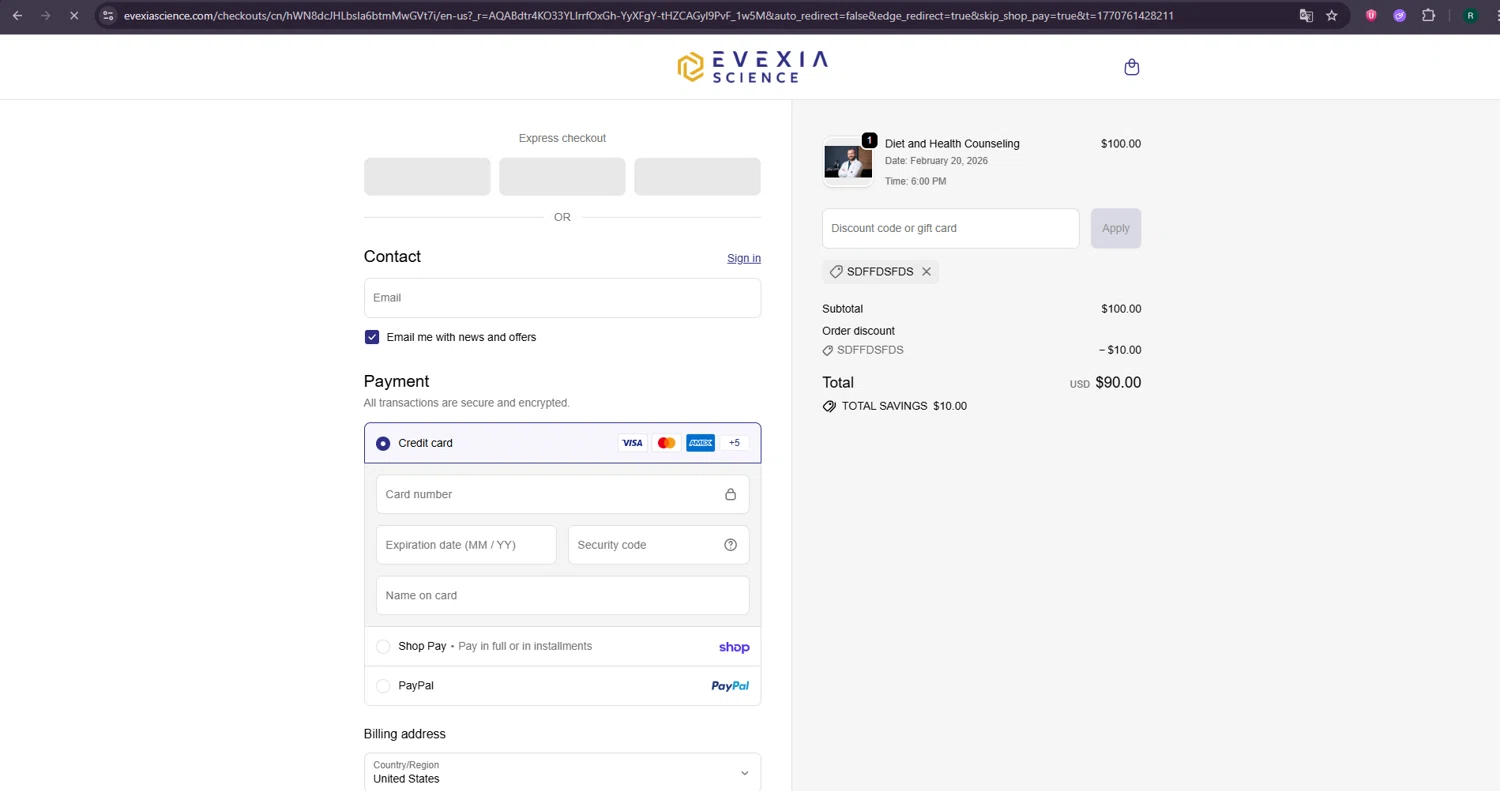
Task: Focus the Name on card field
Action: tap(562, 595)
